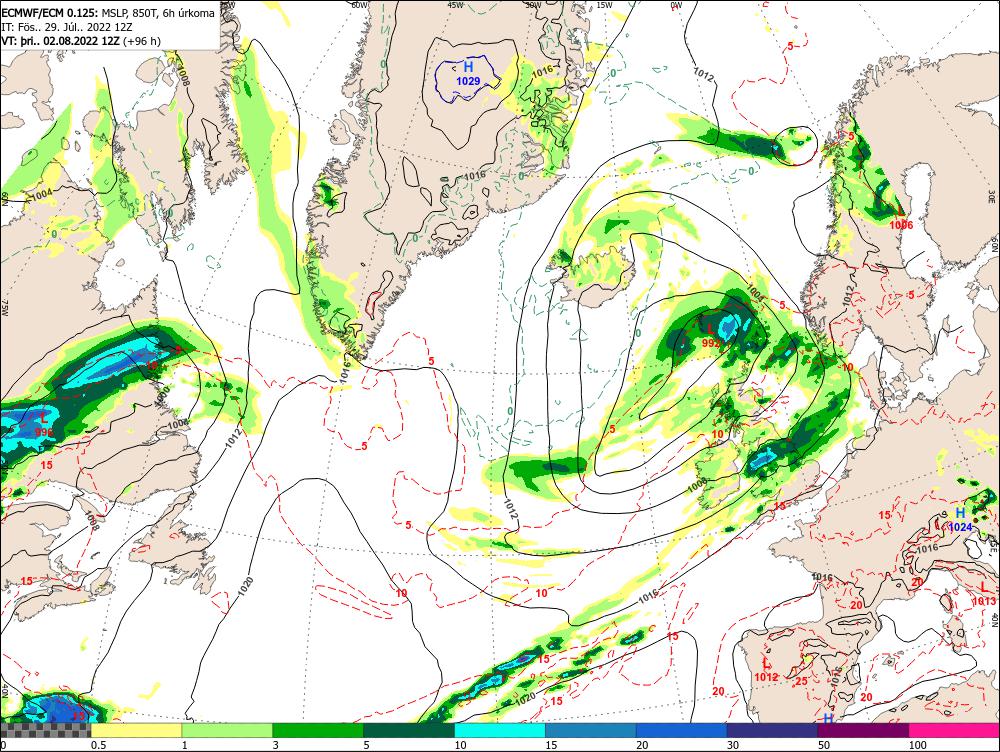Click the '30' legend scale label
1000x752 pixels.
tap(733, 745)
